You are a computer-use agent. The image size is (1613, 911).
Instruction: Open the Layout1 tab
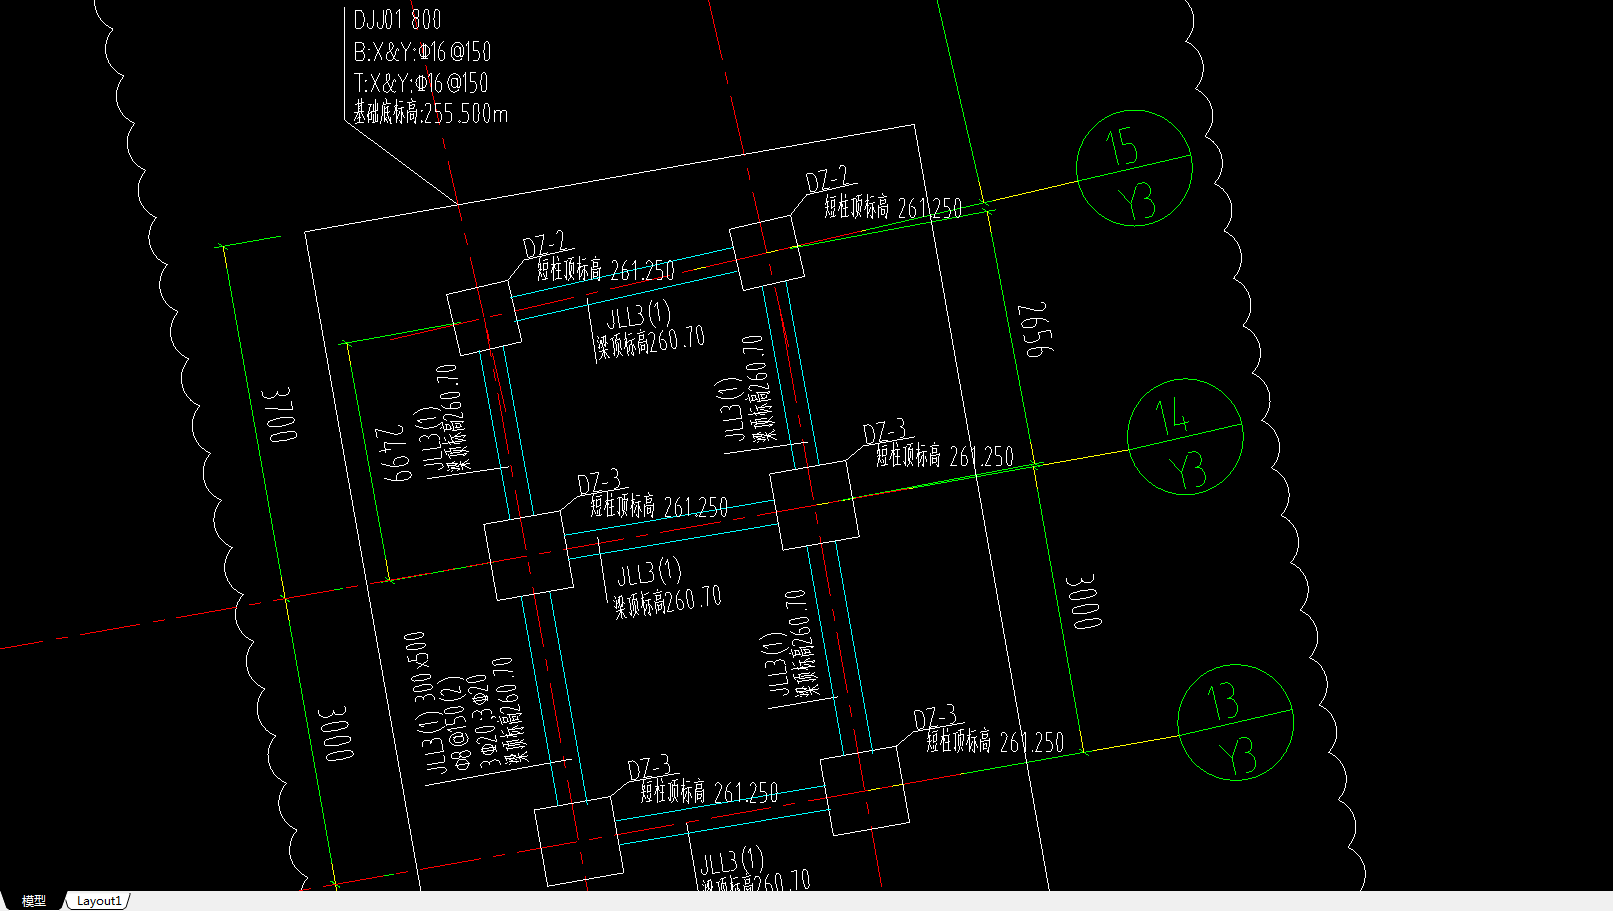[x=98, y=901]
